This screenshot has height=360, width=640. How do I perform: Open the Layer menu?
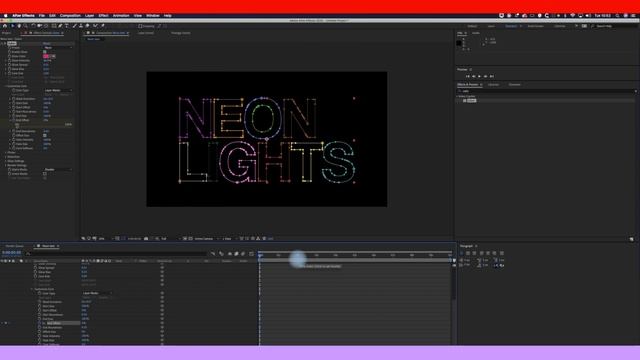tap(89, 16)
